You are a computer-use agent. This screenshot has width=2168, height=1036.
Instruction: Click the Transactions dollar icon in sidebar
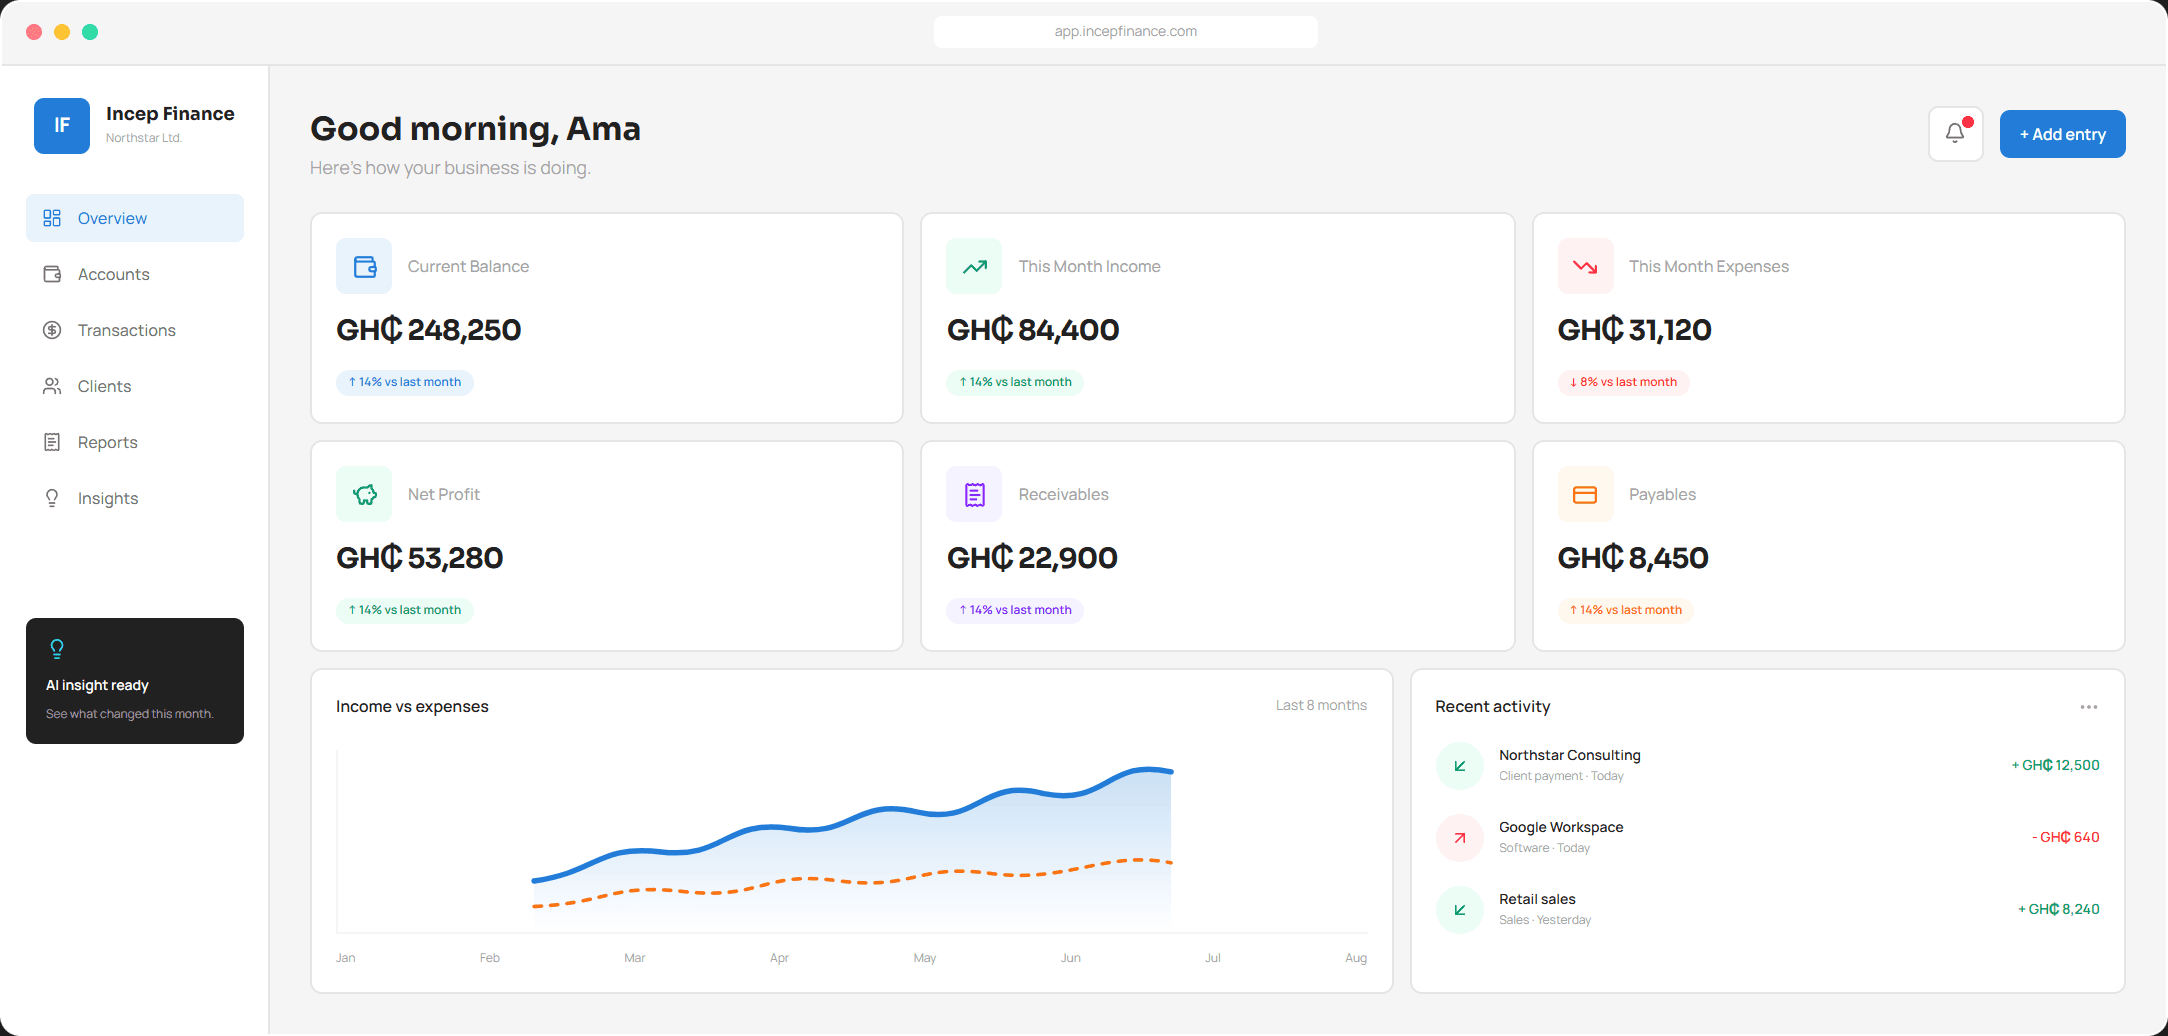coord(52,330)
